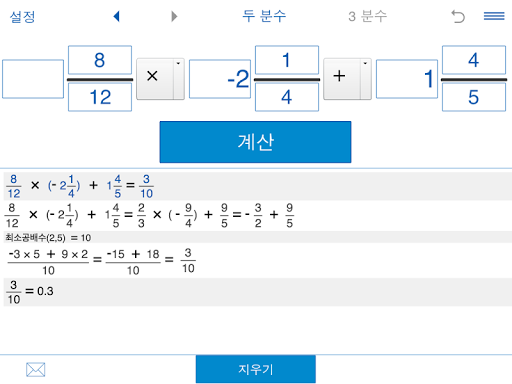512x384 pixels.
Task: Switch to the 두 분수 tab
Action: pos(264,16)
